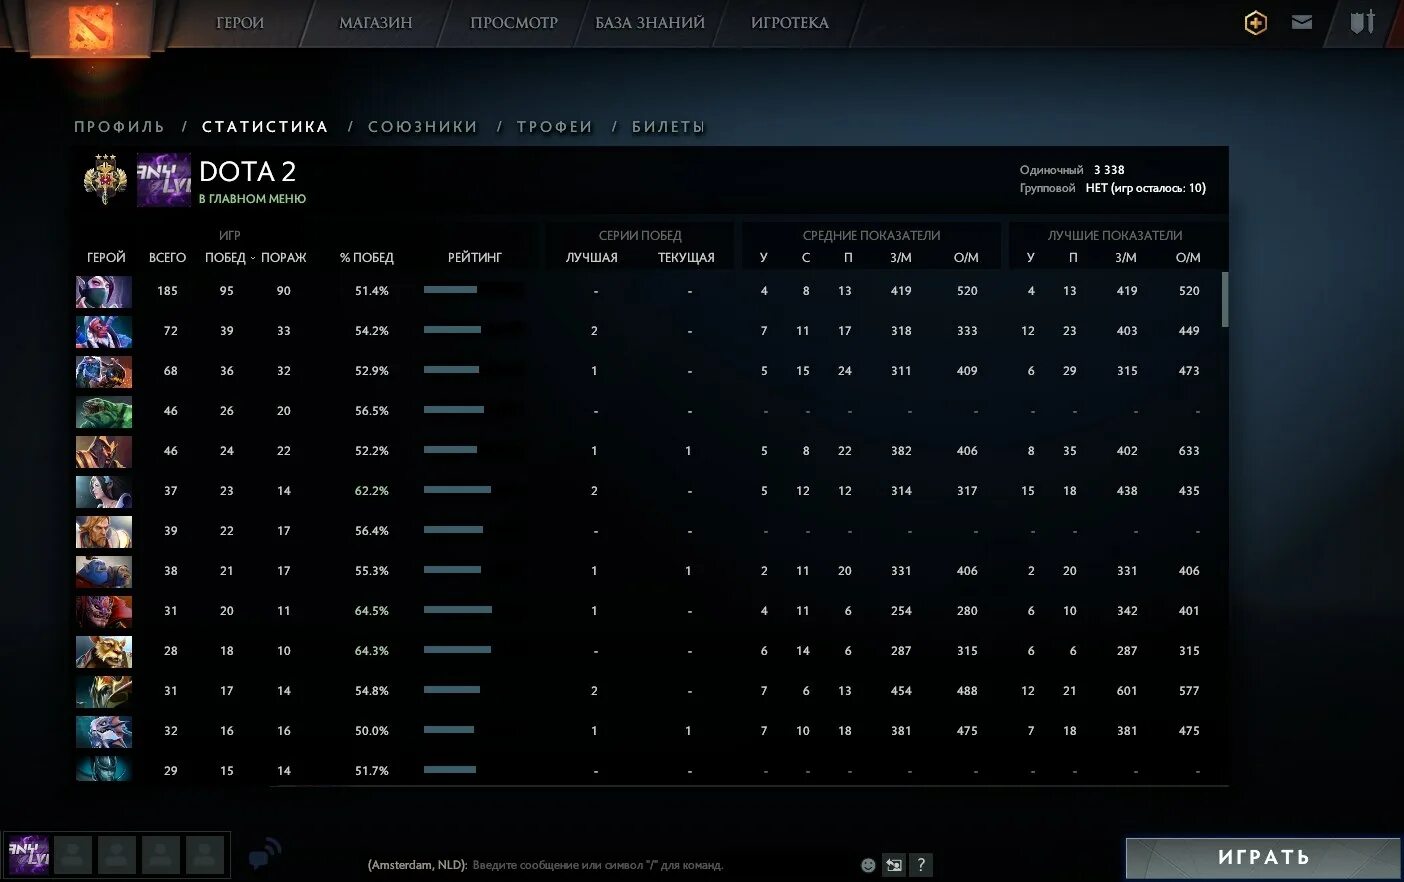
Task: Sort table by % ПОБЕД column
Action: 366,258
